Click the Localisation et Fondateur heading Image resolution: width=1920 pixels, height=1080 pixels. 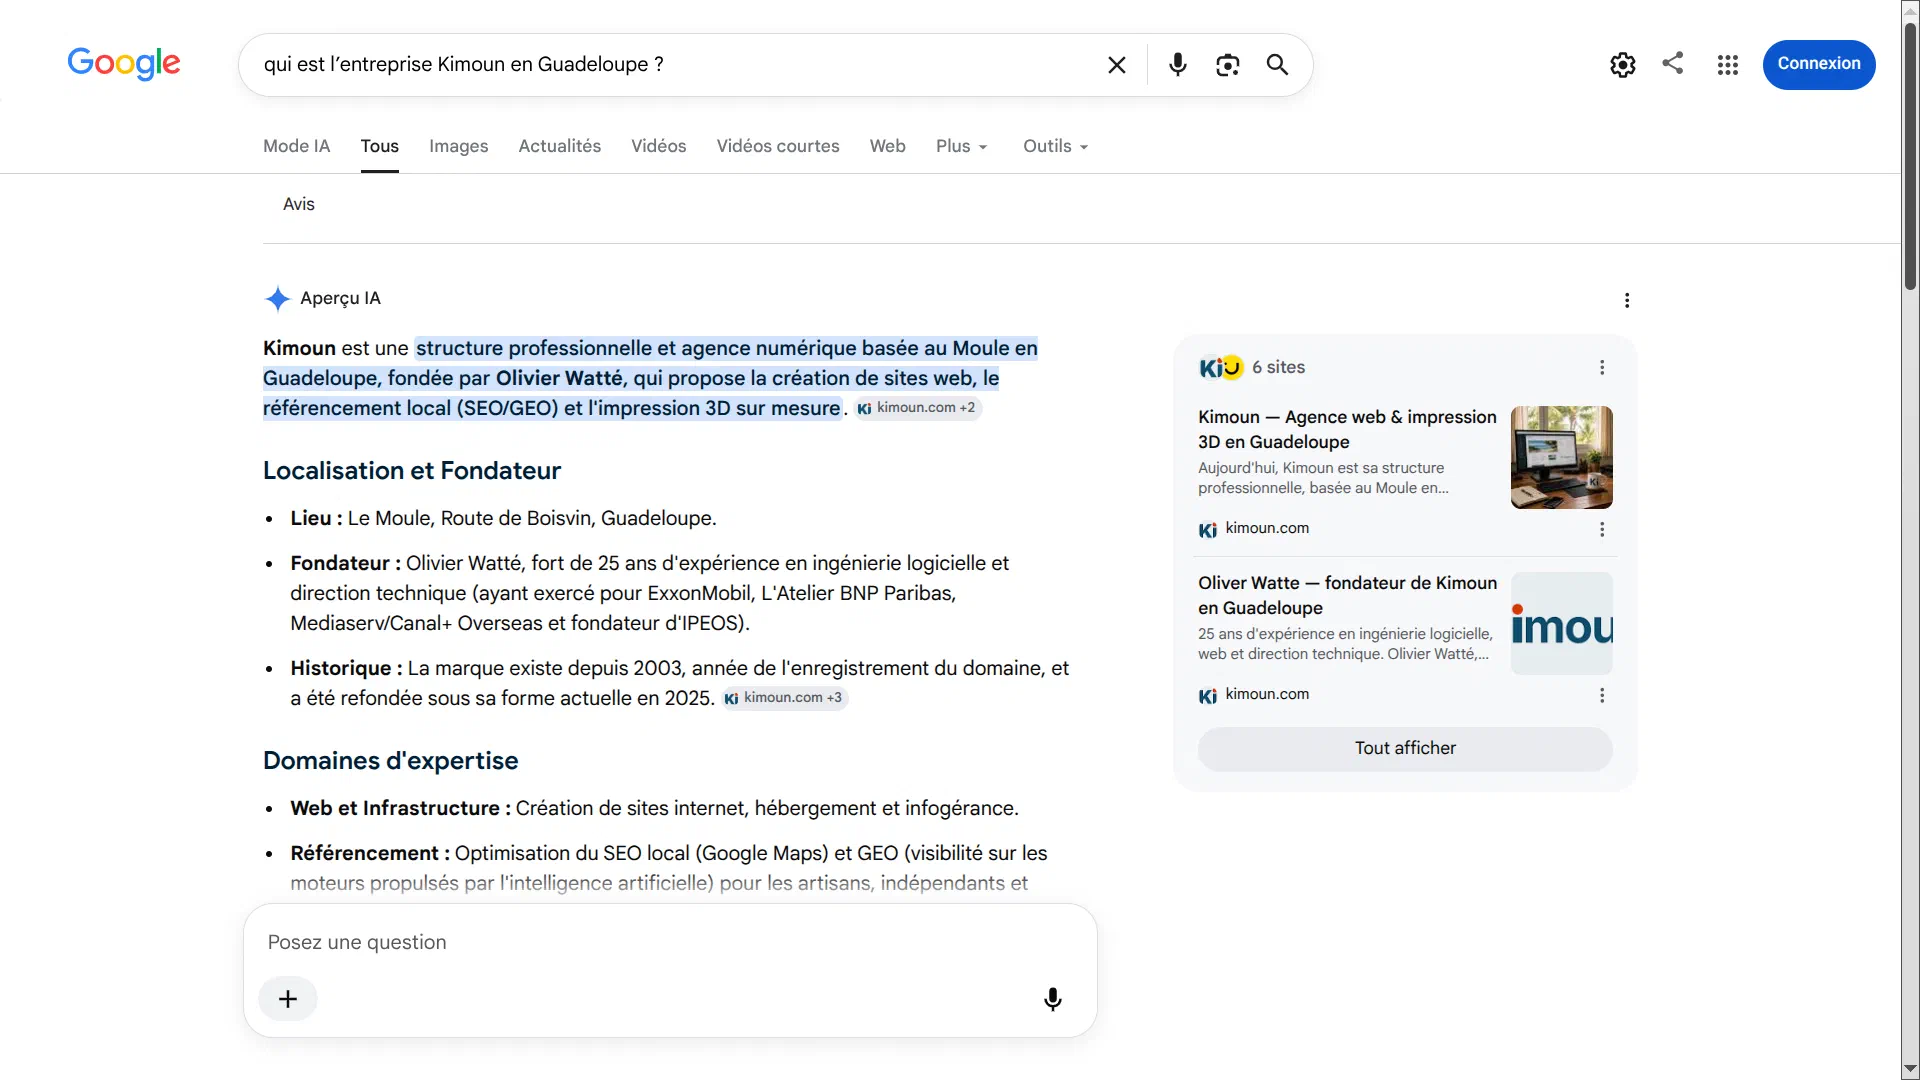coord(412,471)
